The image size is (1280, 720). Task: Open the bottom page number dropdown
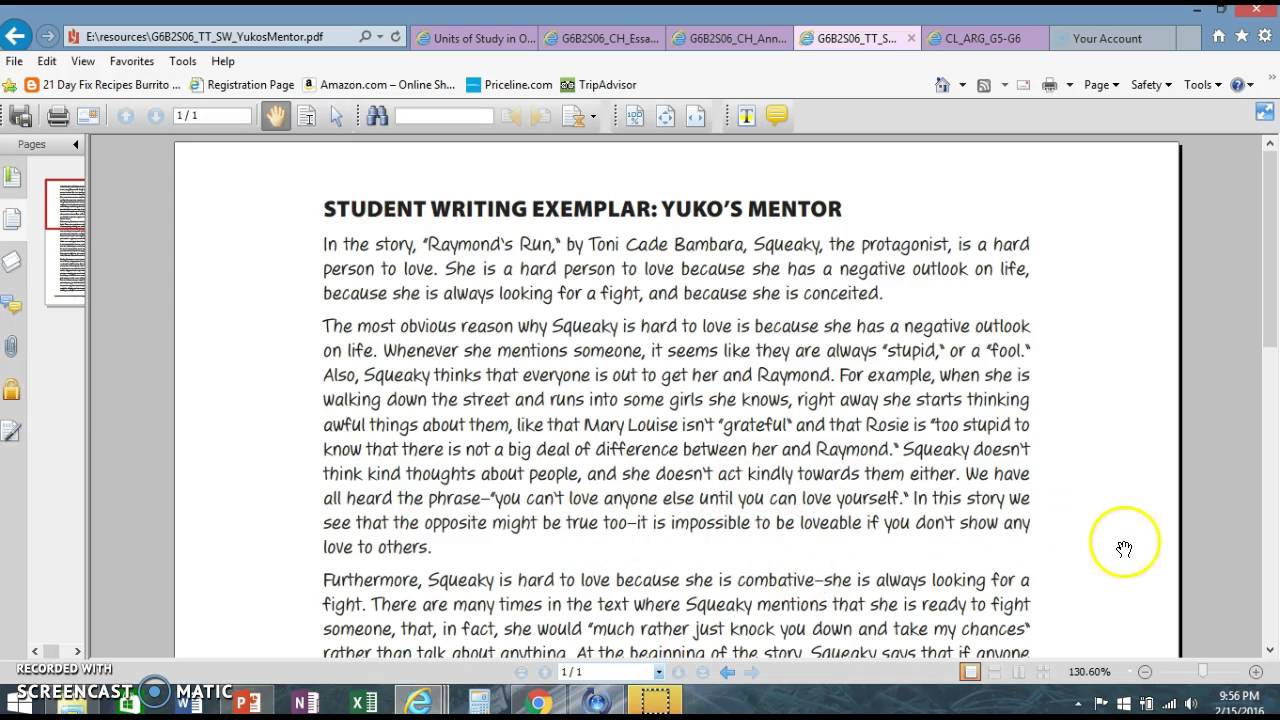(x=659, y=672)
